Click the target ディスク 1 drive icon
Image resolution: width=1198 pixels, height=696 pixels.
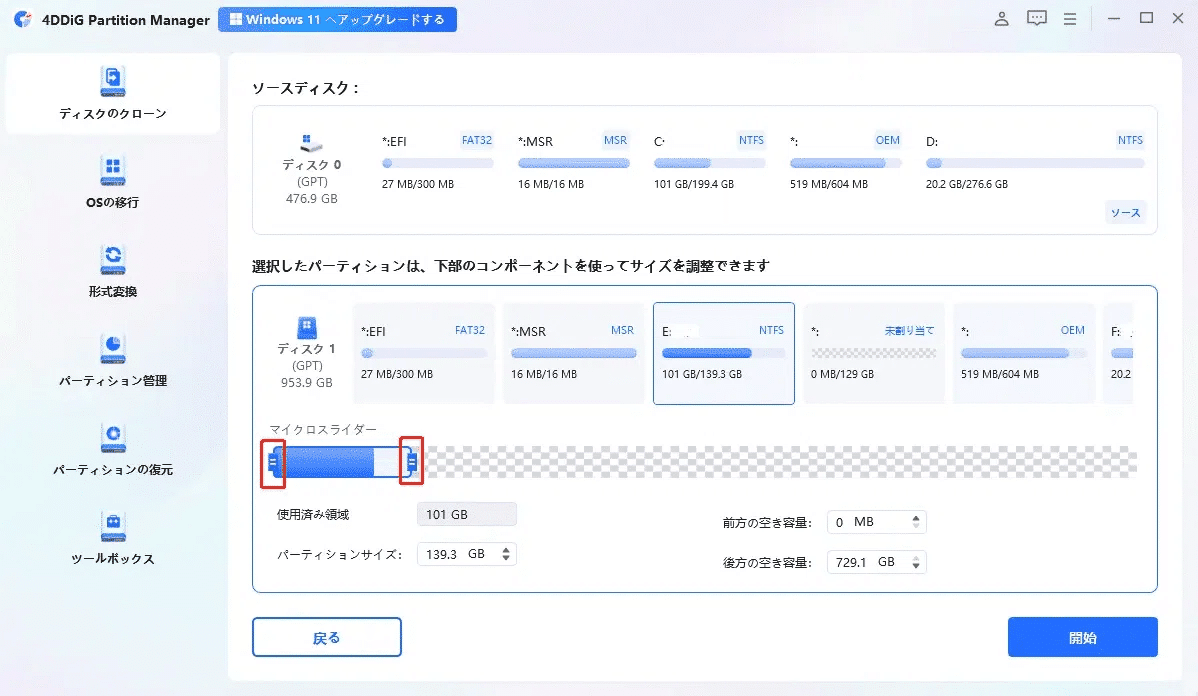pos(306,328)
